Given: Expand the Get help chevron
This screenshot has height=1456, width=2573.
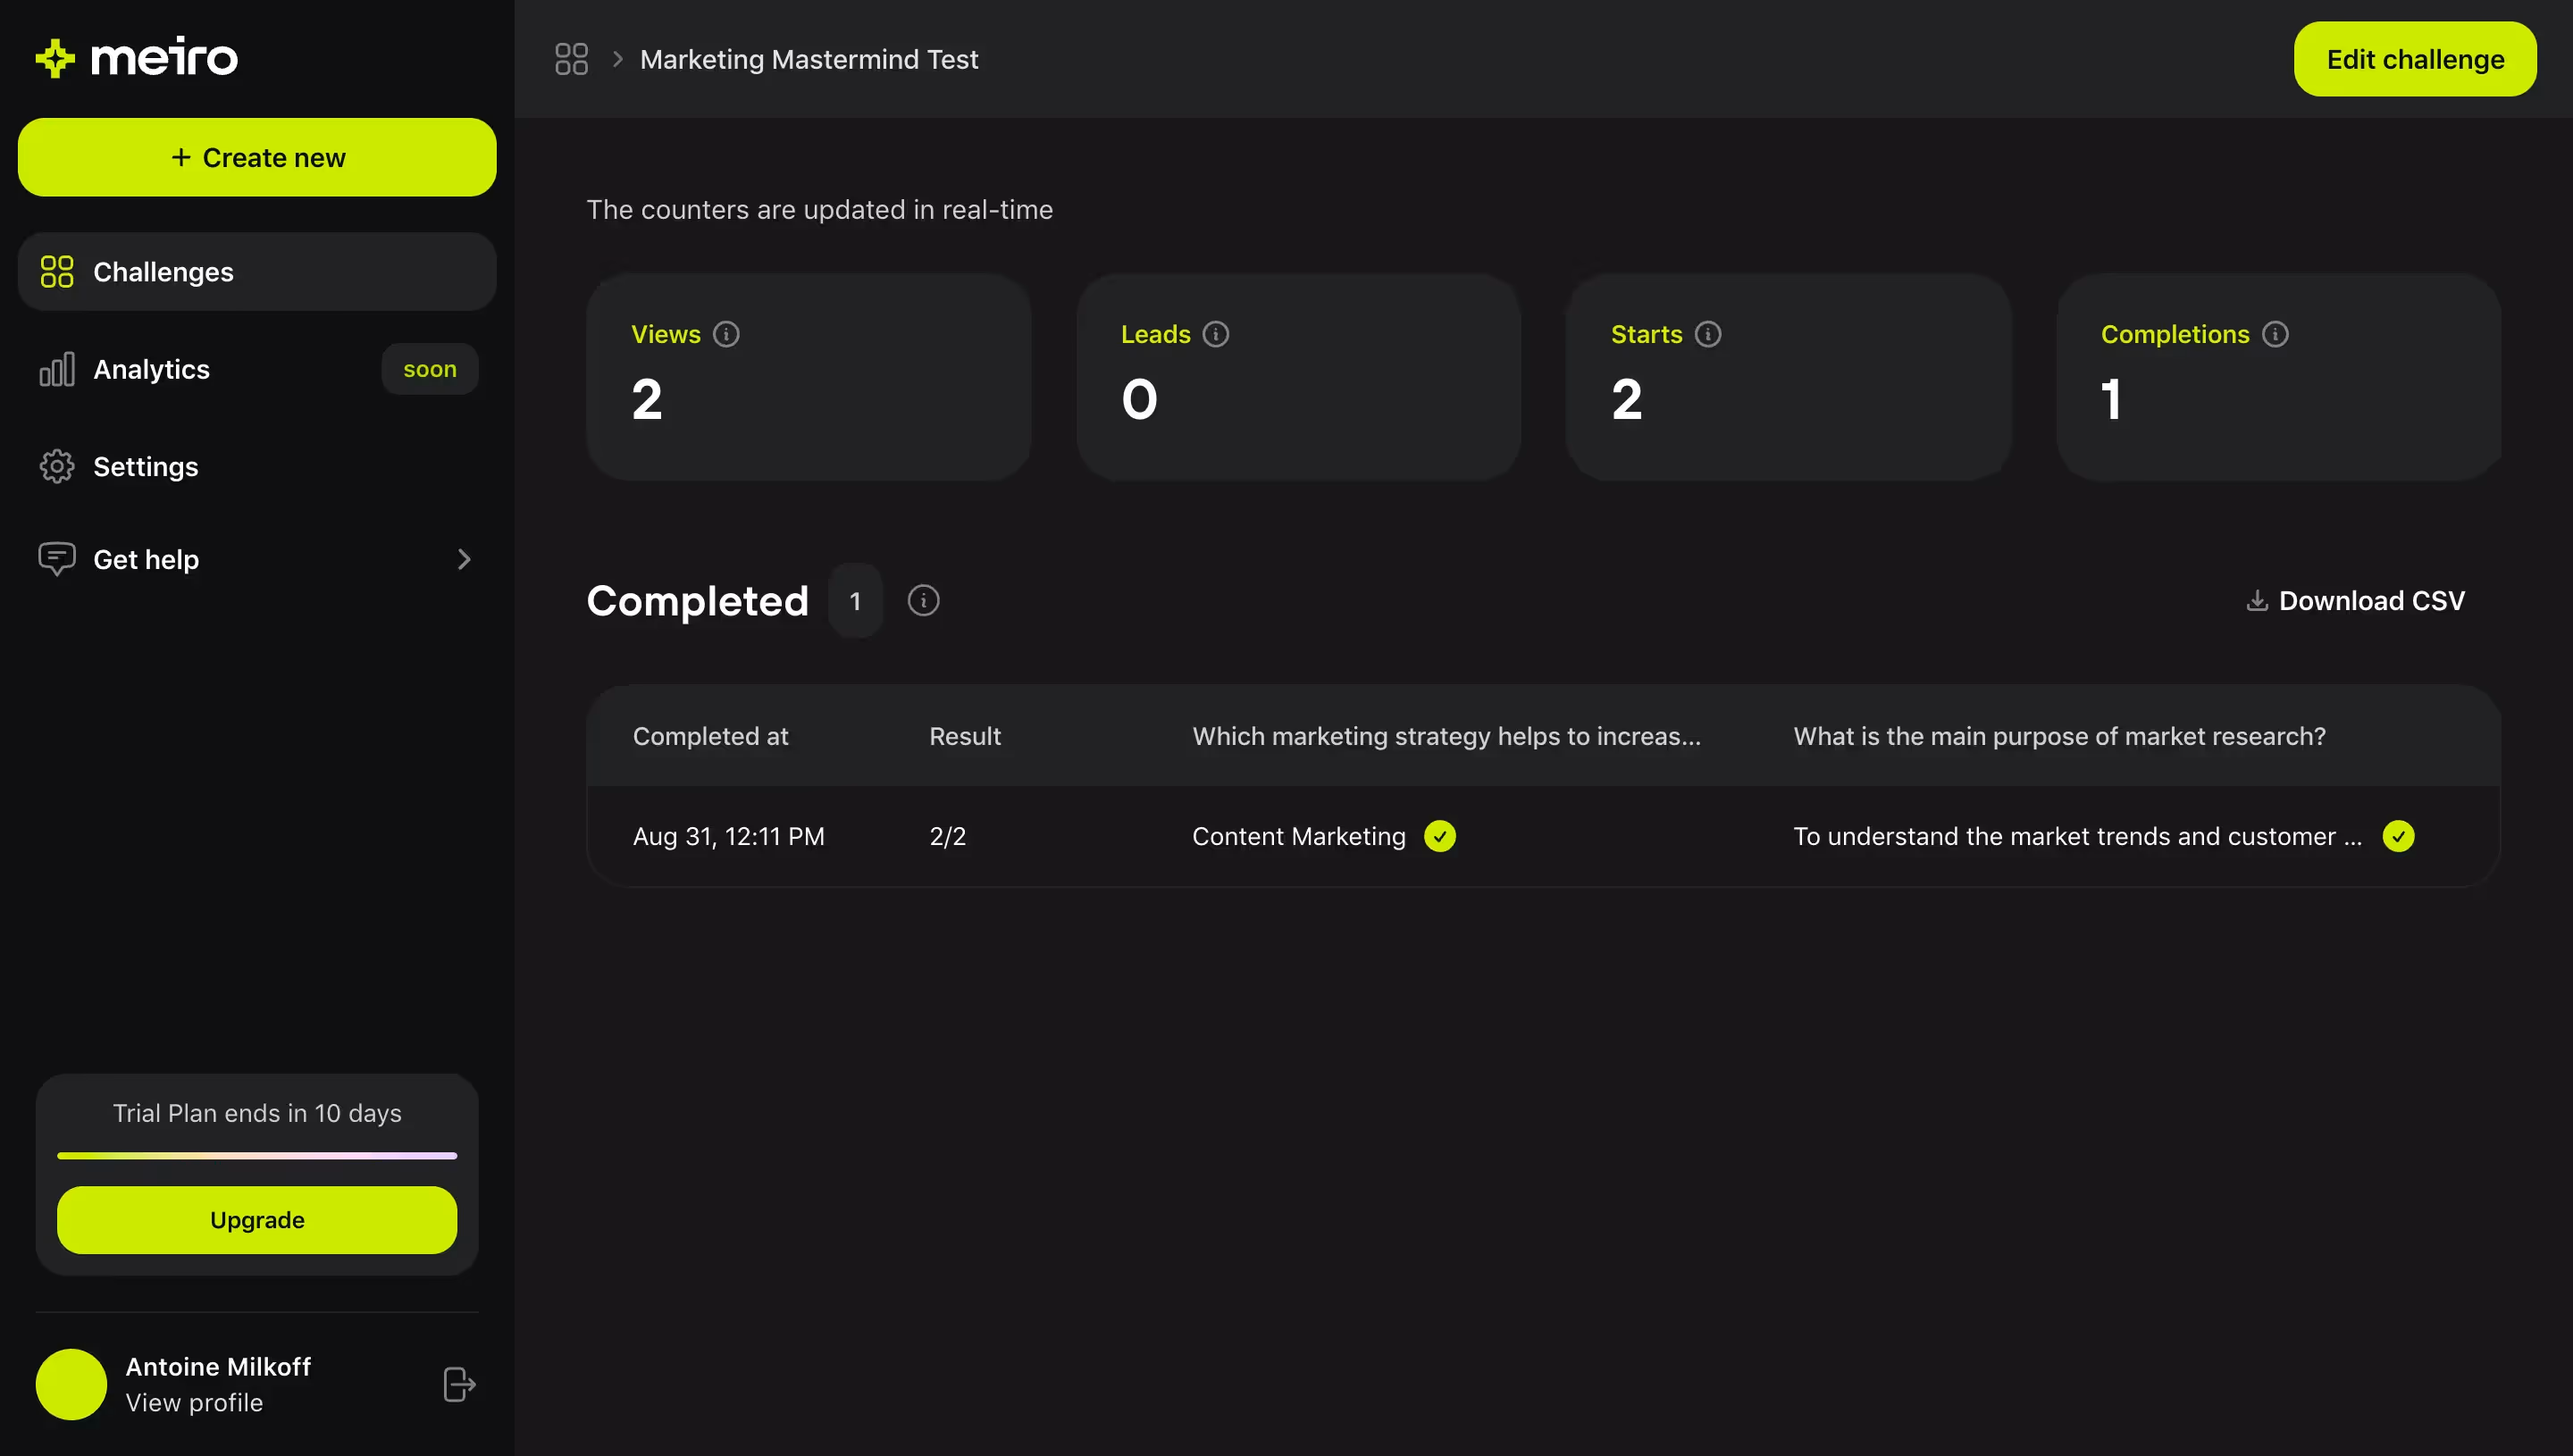Looking at the screenshot, I should coord(464,559).
